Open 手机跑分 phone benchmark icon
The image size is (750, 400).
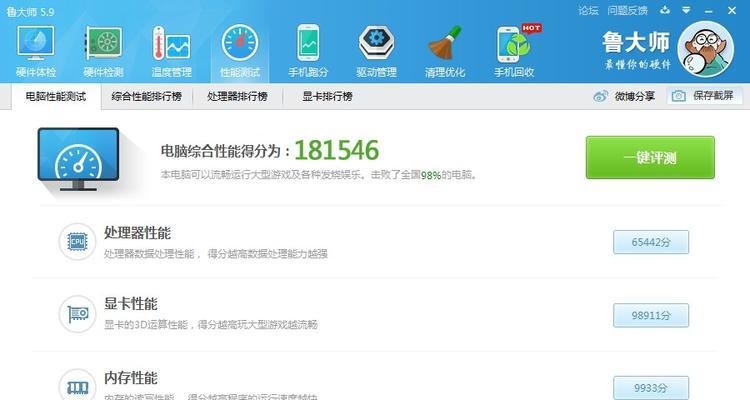309,43
